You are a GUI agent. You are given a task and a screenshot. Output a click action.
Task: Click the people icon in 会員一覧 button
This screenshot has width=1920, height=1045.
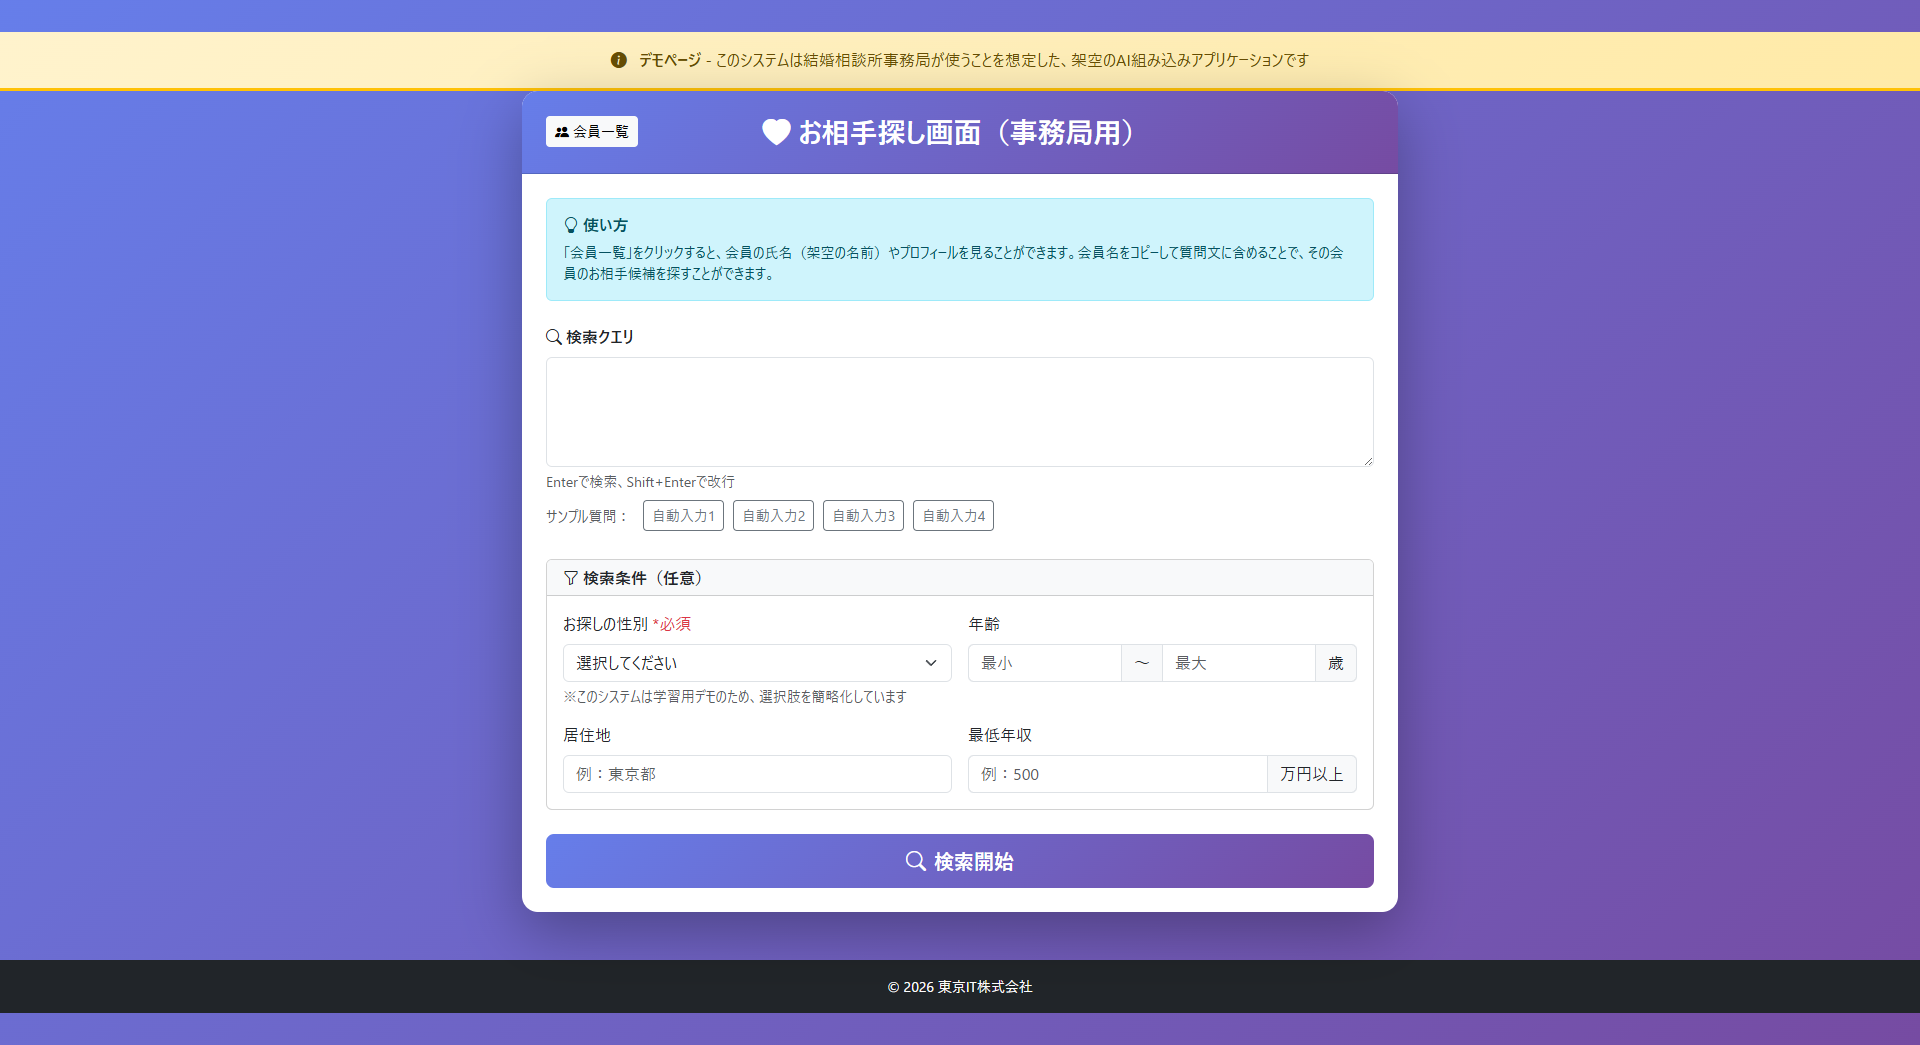pyautogui.click(x=562, y=132)
